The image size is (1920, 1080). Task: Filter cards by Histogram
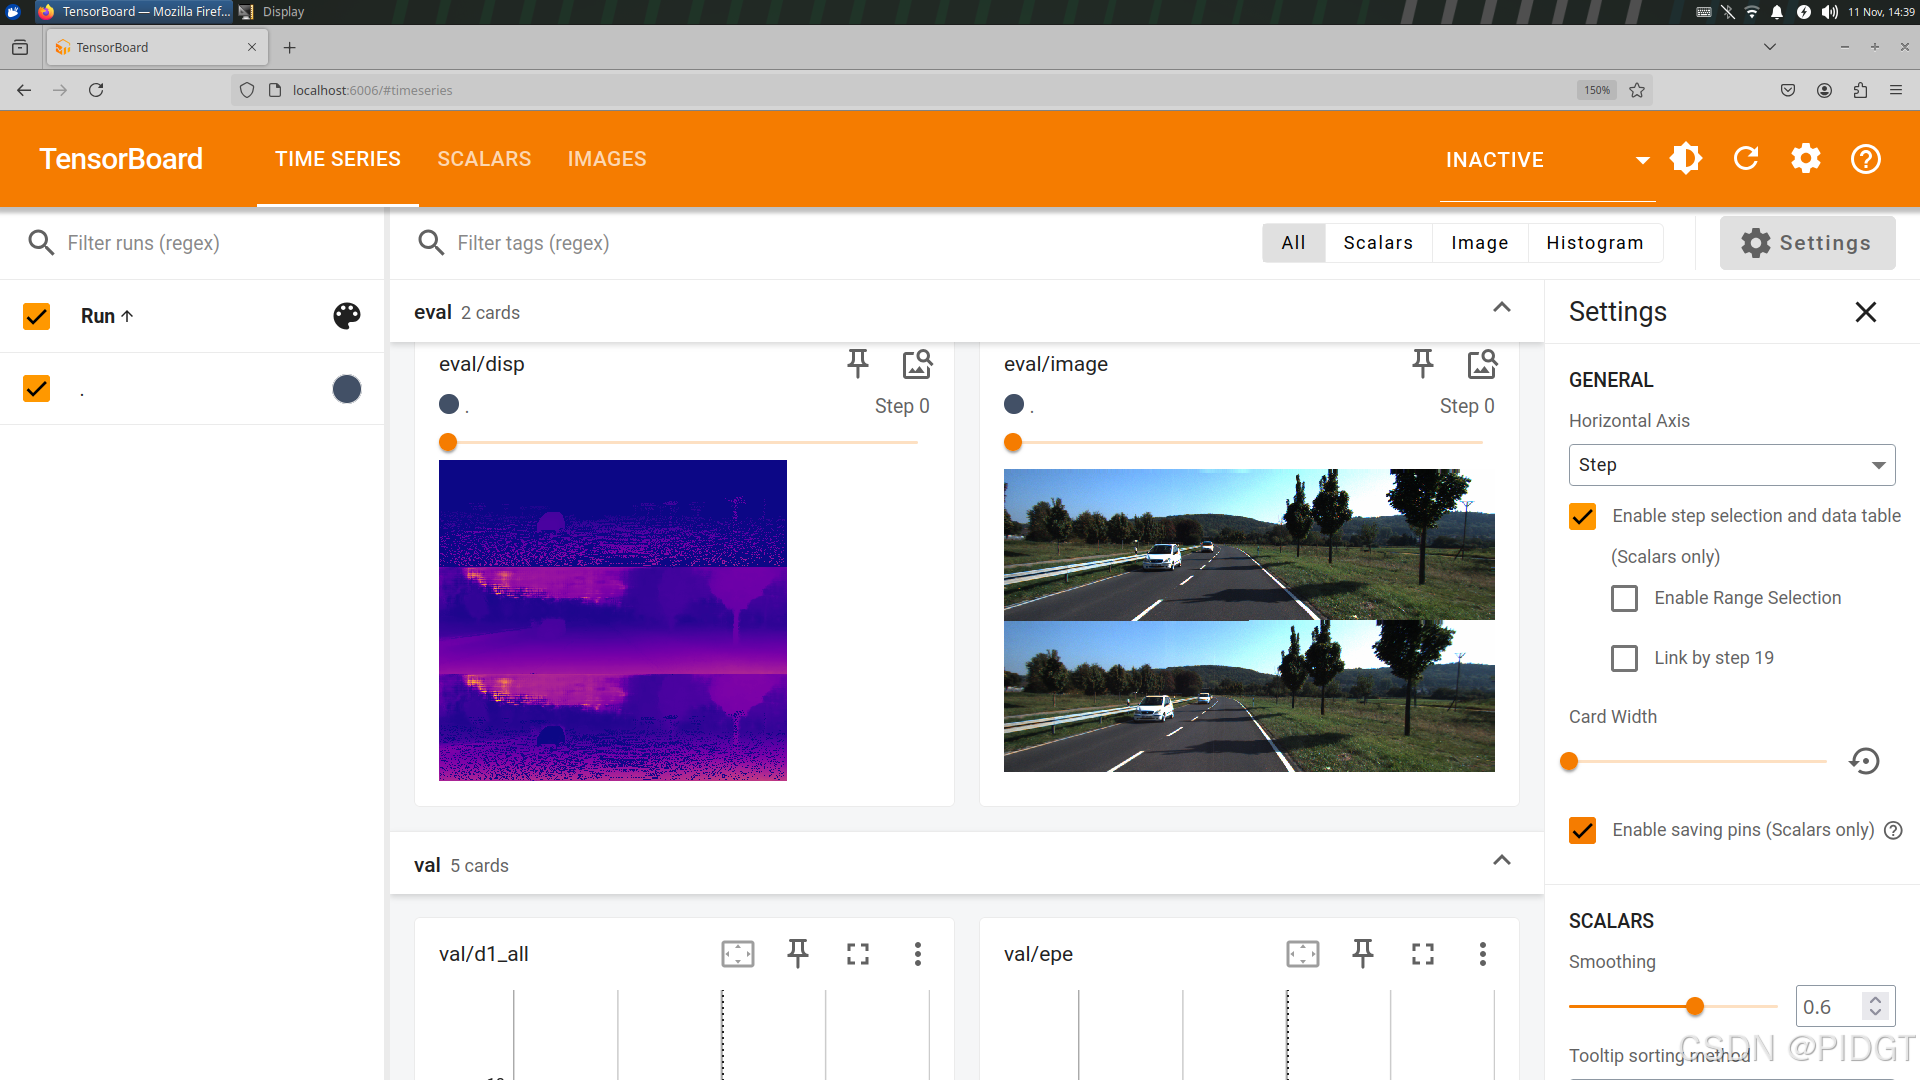click(1594, 243)
